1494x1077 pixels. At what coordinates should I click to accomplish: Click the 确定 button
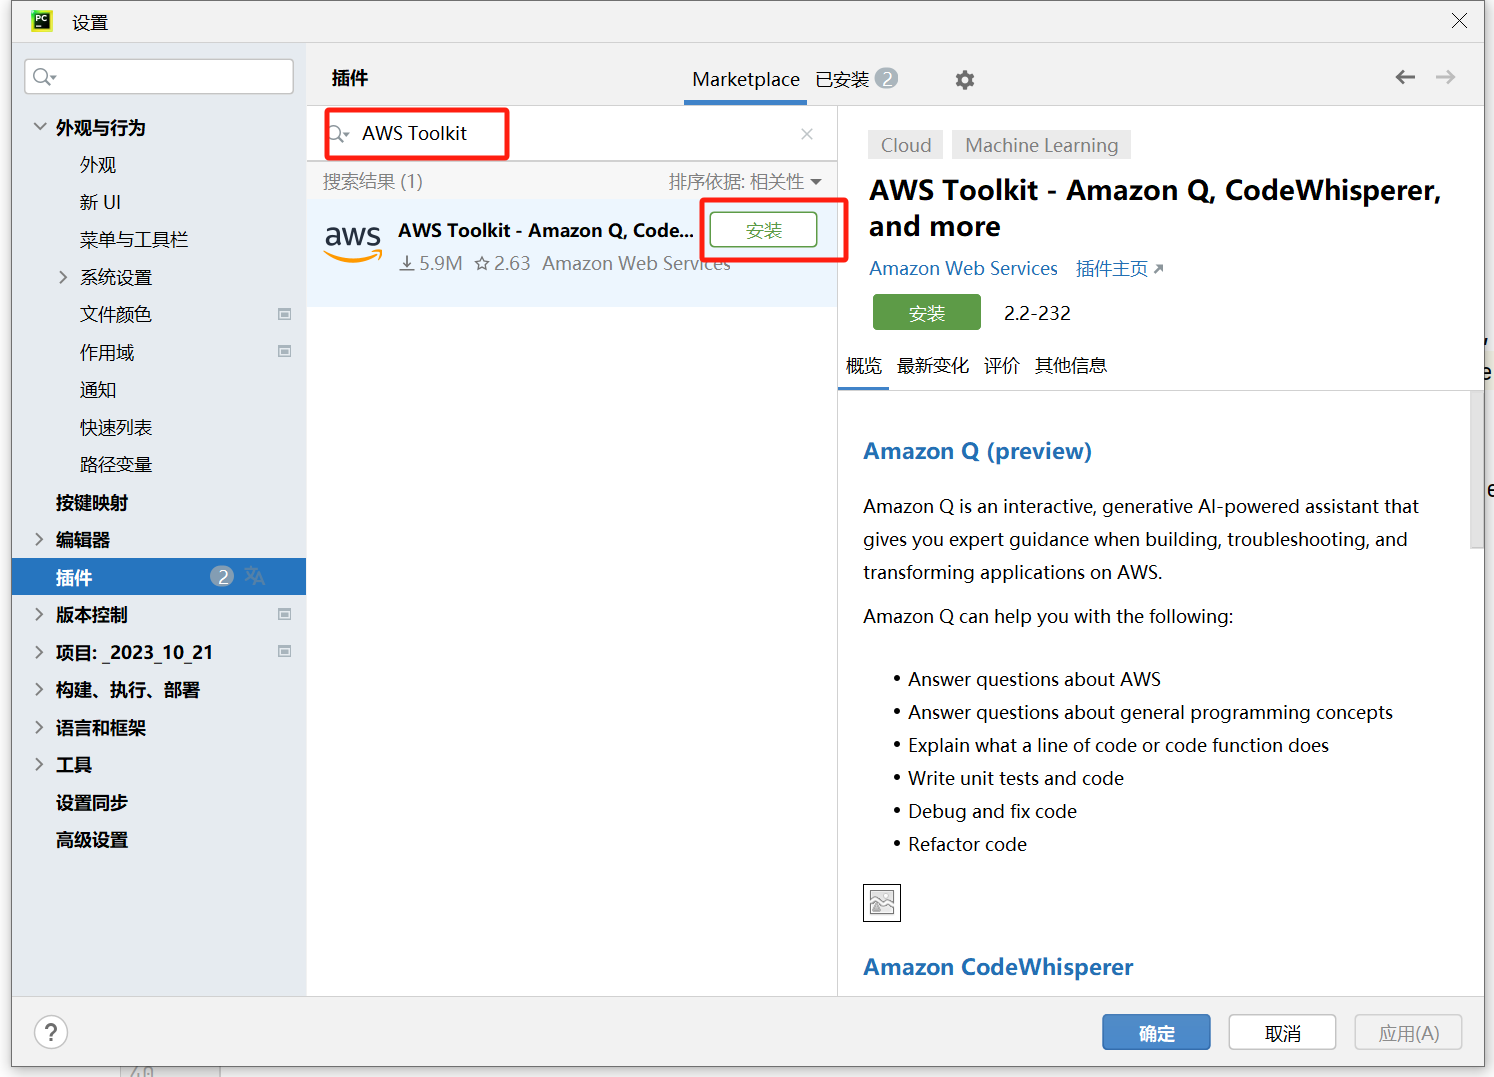1156,1033
